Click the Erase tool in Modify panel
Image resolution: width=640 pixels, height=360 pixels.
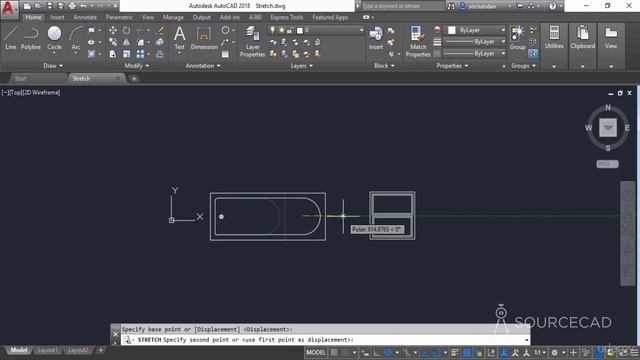tap(160, 30)
